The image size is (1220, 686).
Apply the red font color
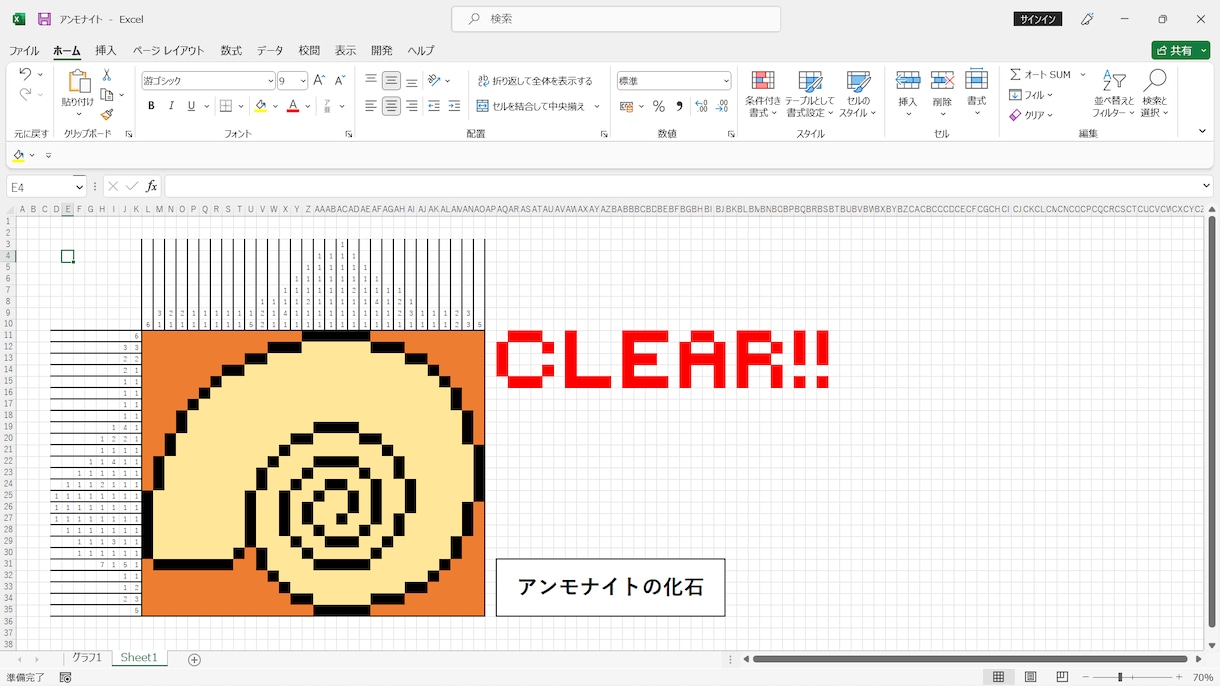click(x=293, y=106)
